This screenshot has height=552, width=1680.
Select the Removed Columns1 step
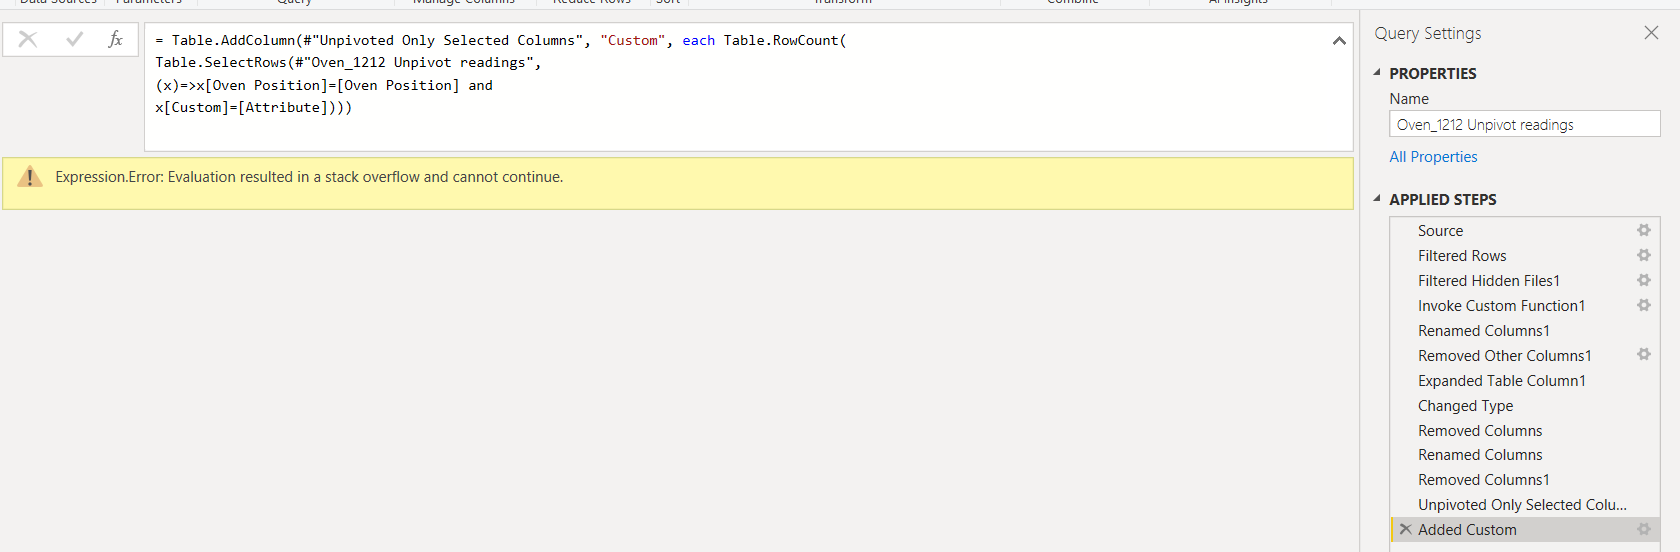pyautogui.click(x=1524, y=480)
